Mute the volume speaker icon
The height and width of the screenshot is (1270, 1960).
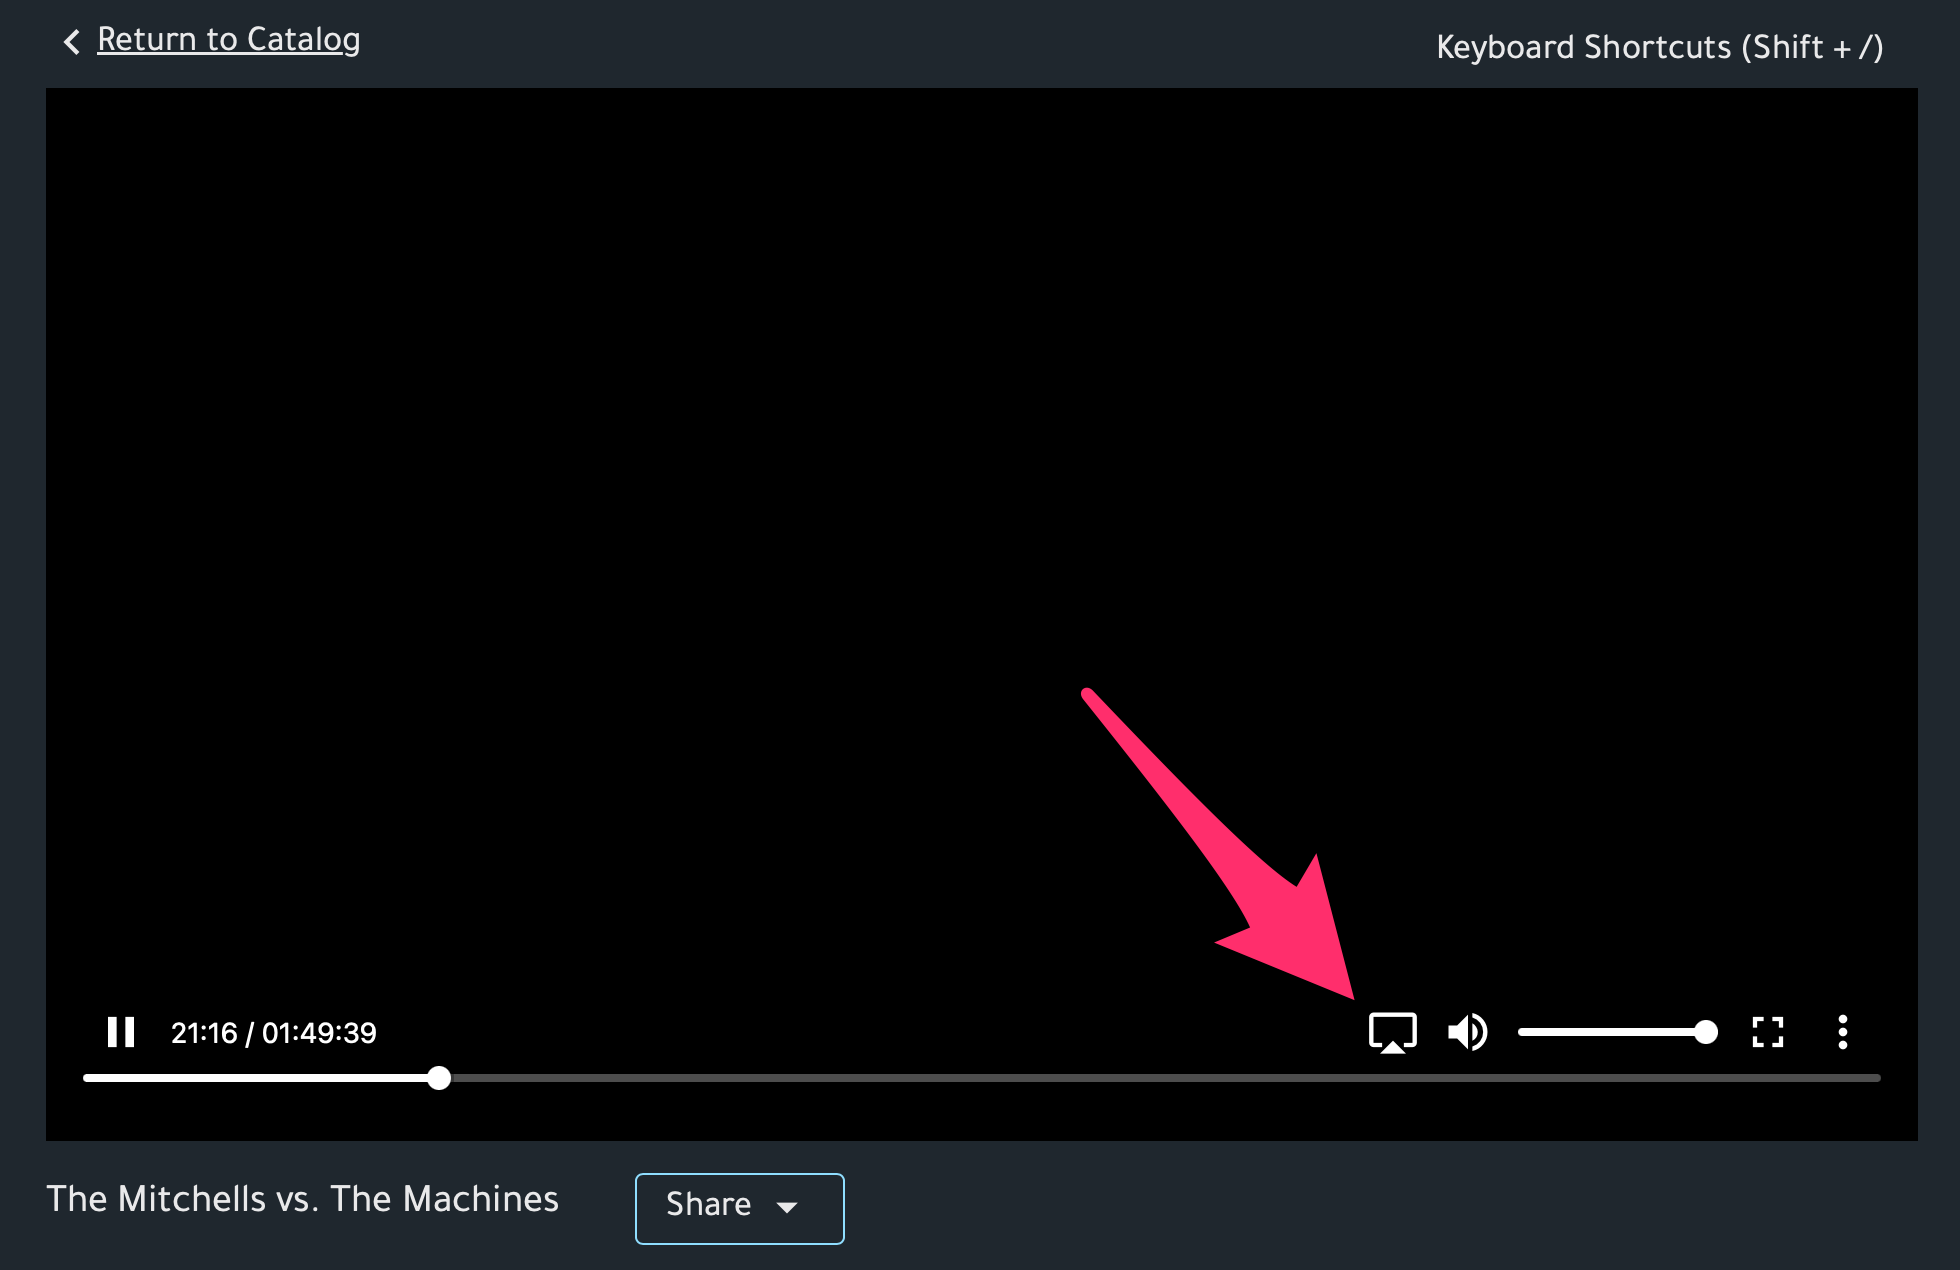point(1467,1032)
